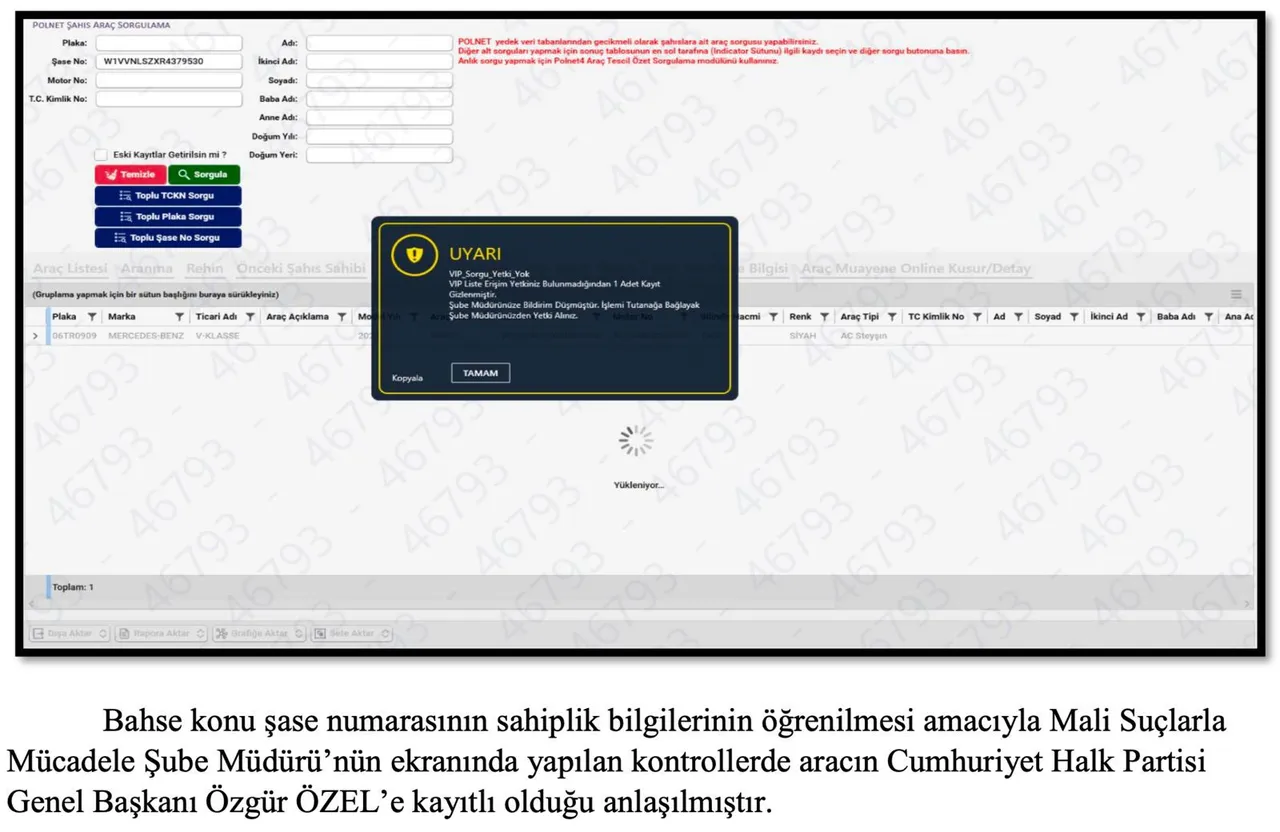Open the Marka column filter funnel
1280x832 pixels.
click(x=180, y=316)
